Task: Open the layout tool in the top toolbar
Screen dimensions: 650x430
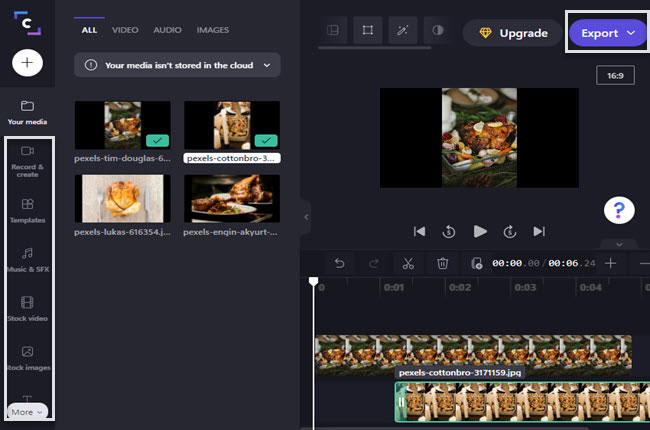Action: pyautogui.click(x=333, y=30)
